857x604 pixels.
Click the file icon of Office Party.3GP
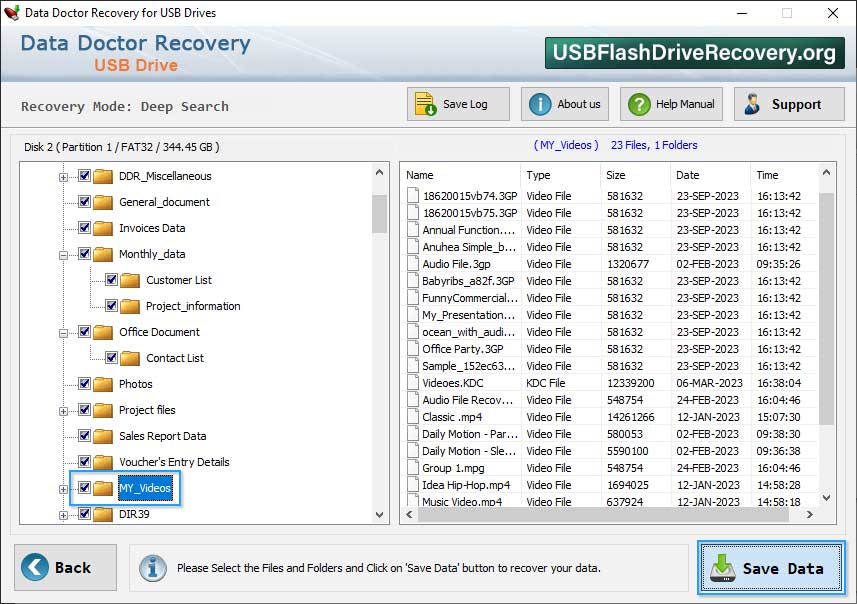[413, 349]
